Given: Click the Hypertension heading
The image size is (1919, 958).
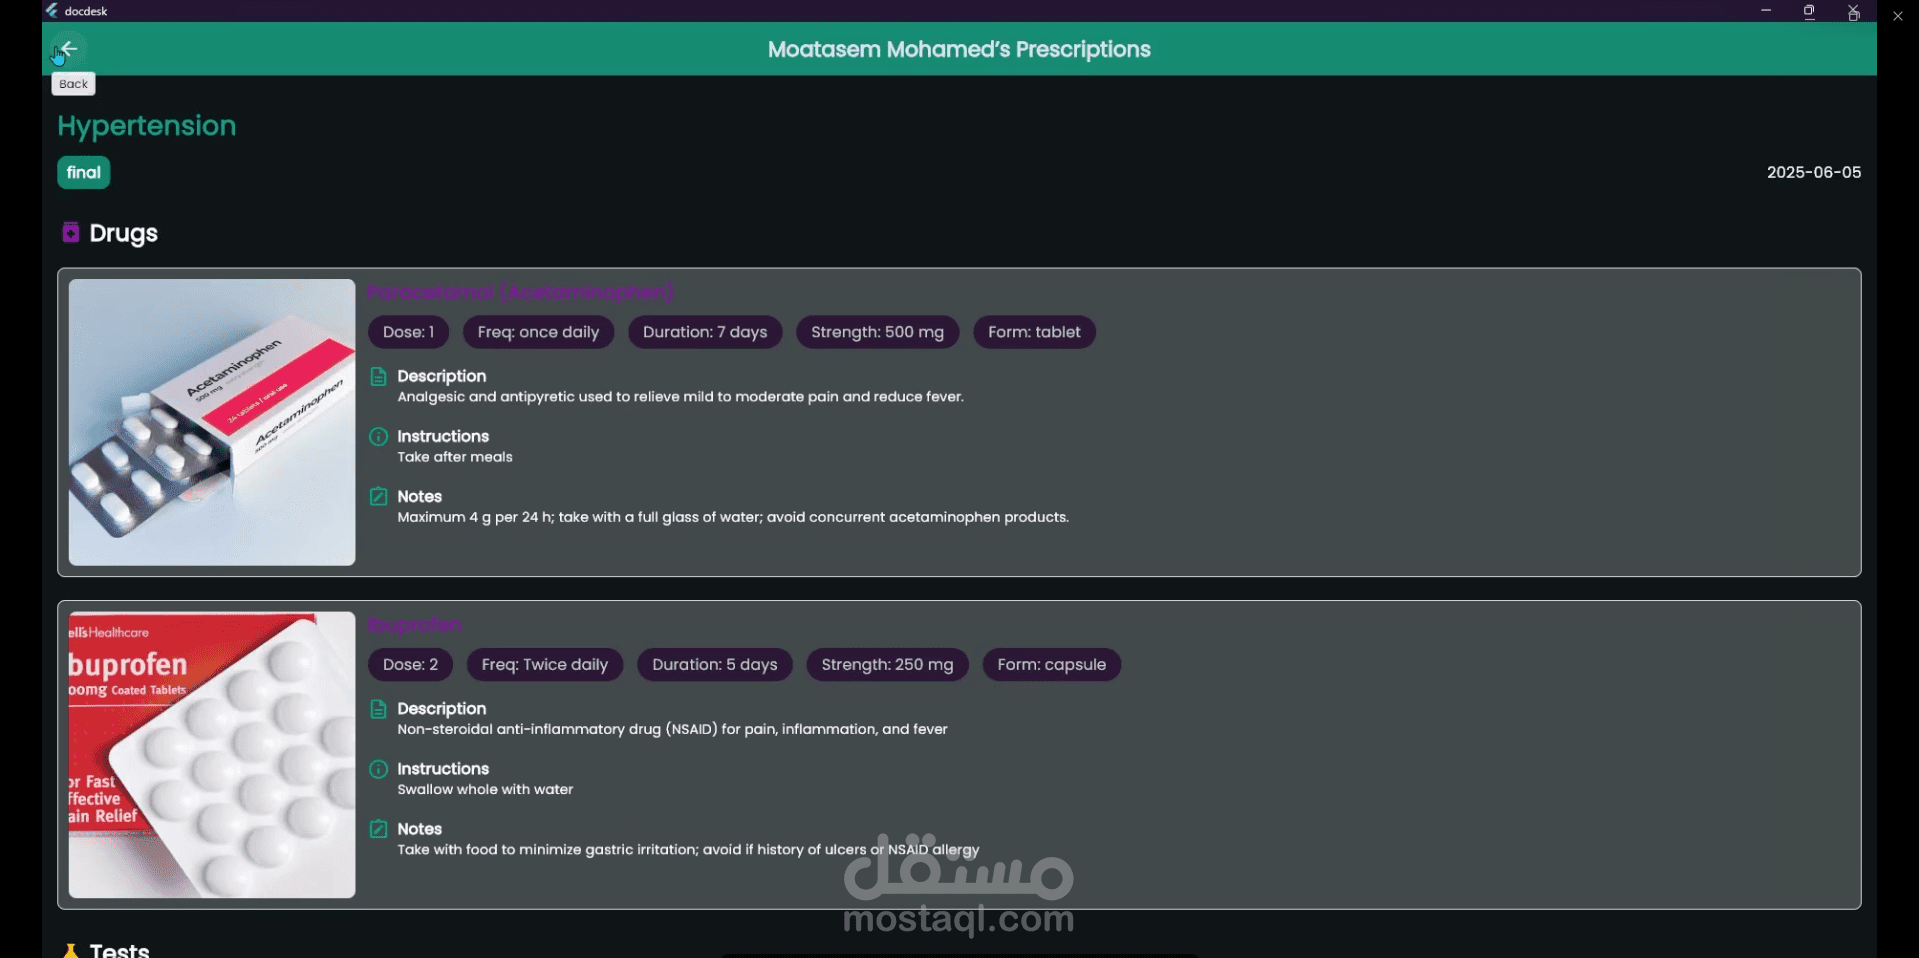Looking at the screenshot, I should tap(147, 126).
